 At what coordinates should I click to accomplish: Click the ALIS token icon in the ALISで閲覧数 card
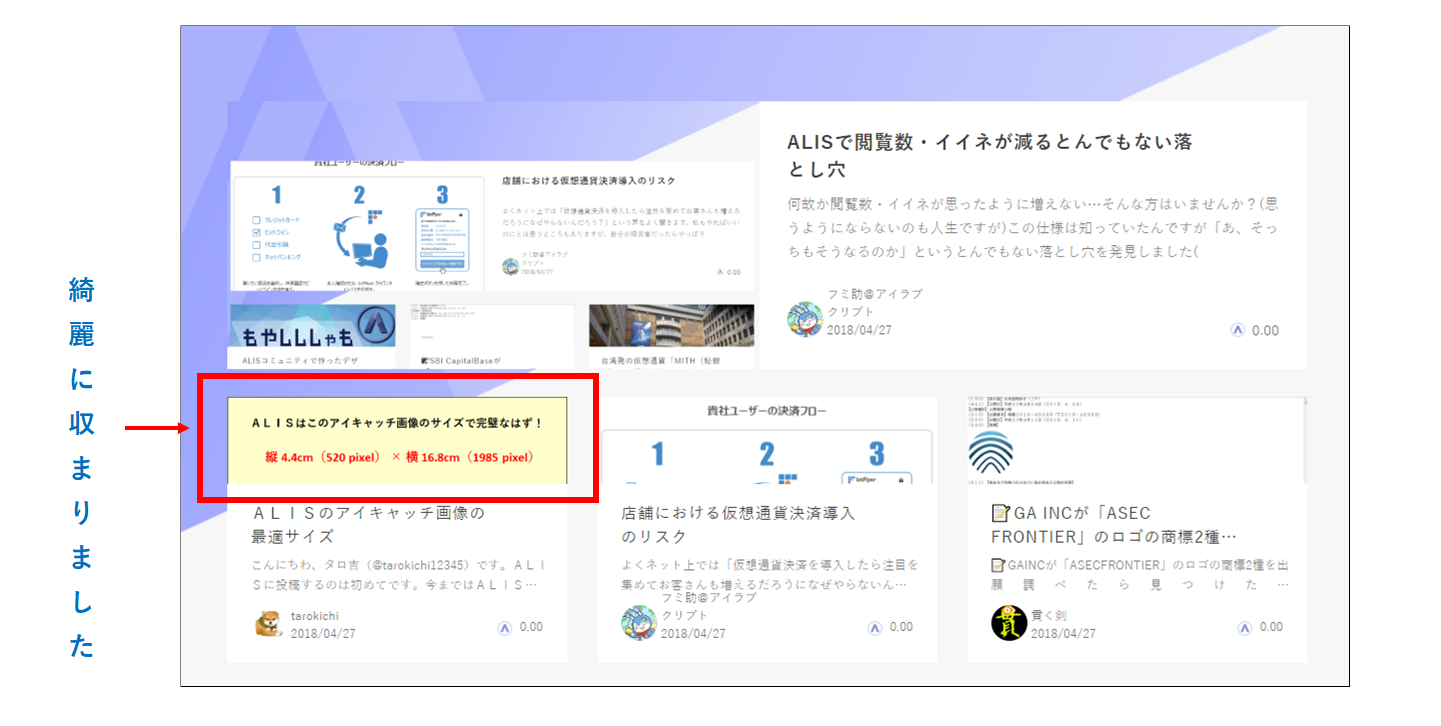pyautogui.click(x=1237, y=331)
